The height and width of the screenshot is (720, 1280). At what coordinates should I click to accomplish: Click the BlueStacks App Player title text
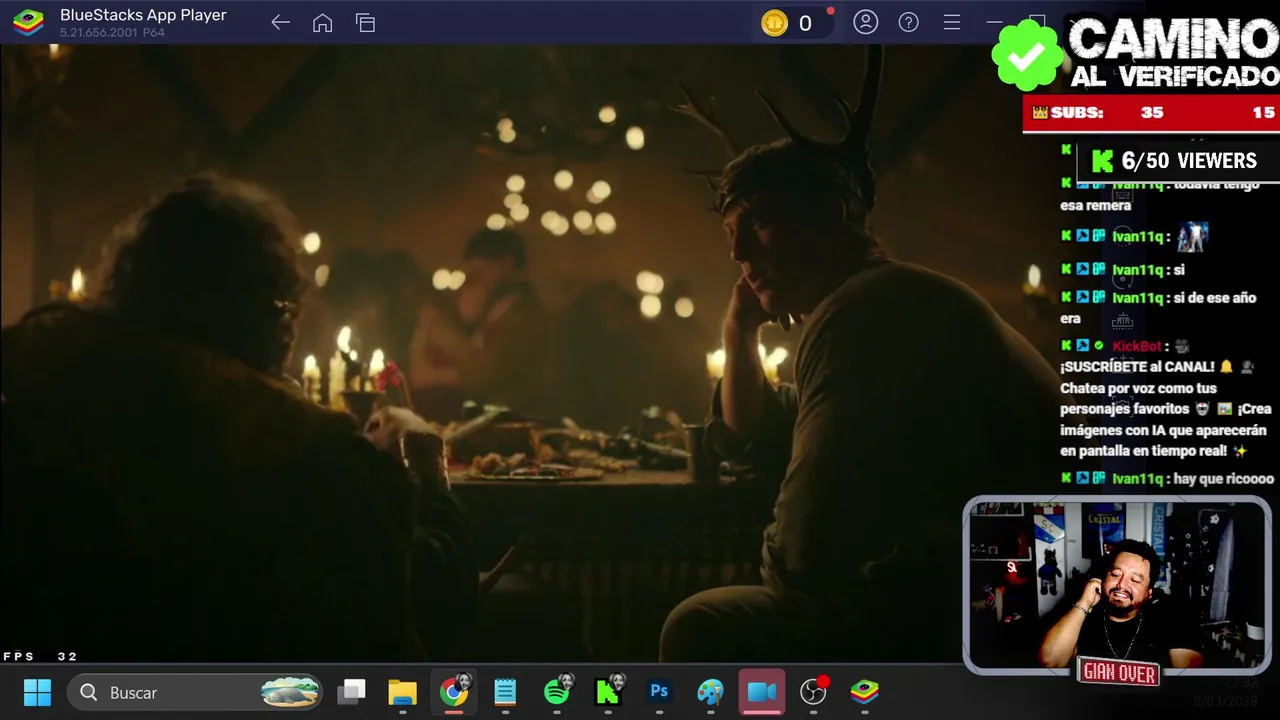tap(143, 15)
